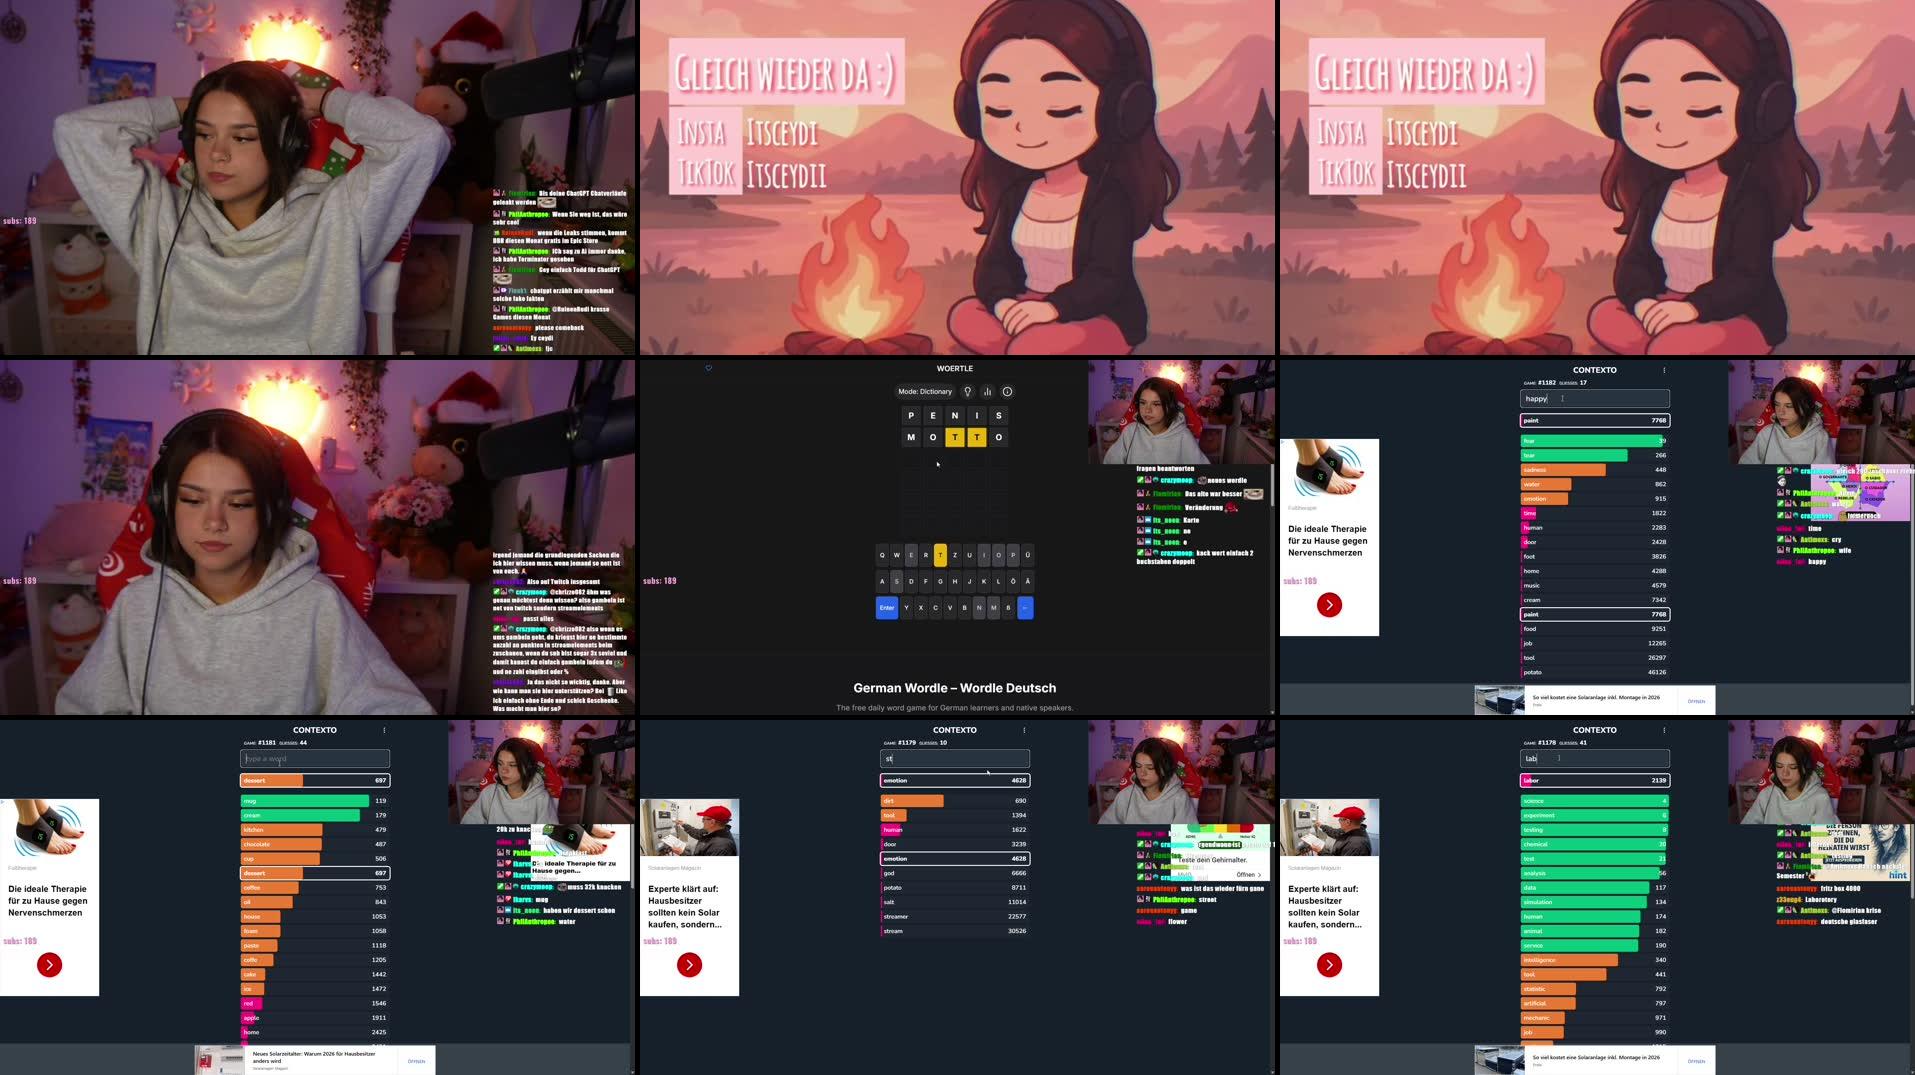Click the heart icon beside the Woertle panel

708,368
